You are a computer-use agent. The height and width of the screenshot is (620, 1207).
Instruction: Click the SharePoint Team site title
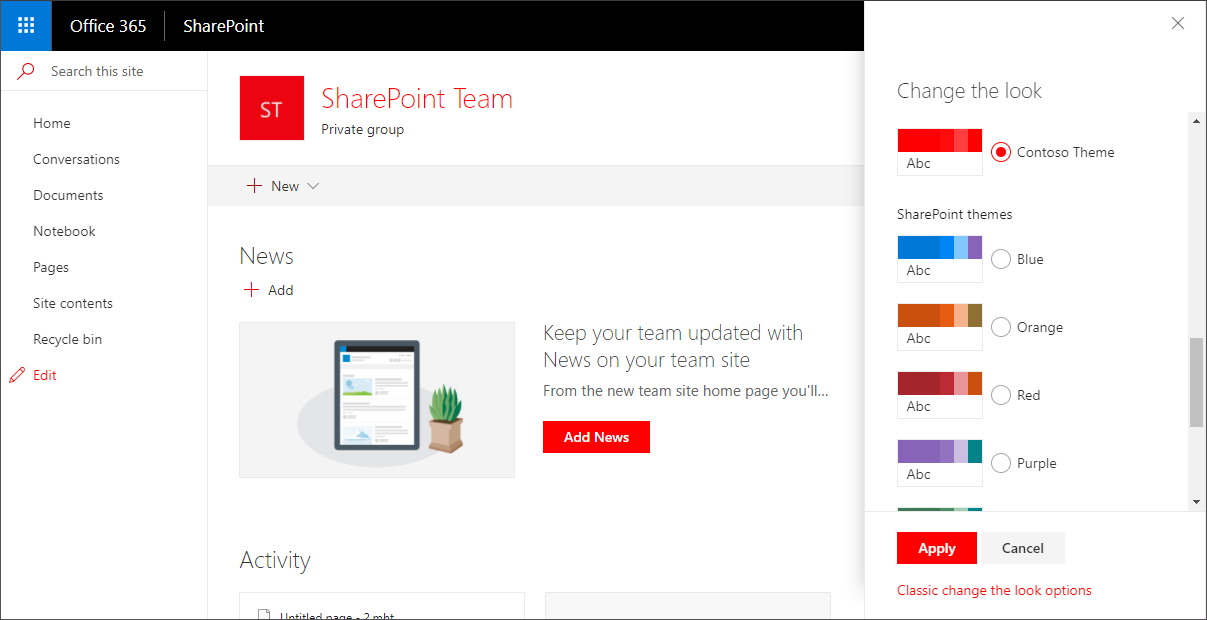(x=417, y=99)
